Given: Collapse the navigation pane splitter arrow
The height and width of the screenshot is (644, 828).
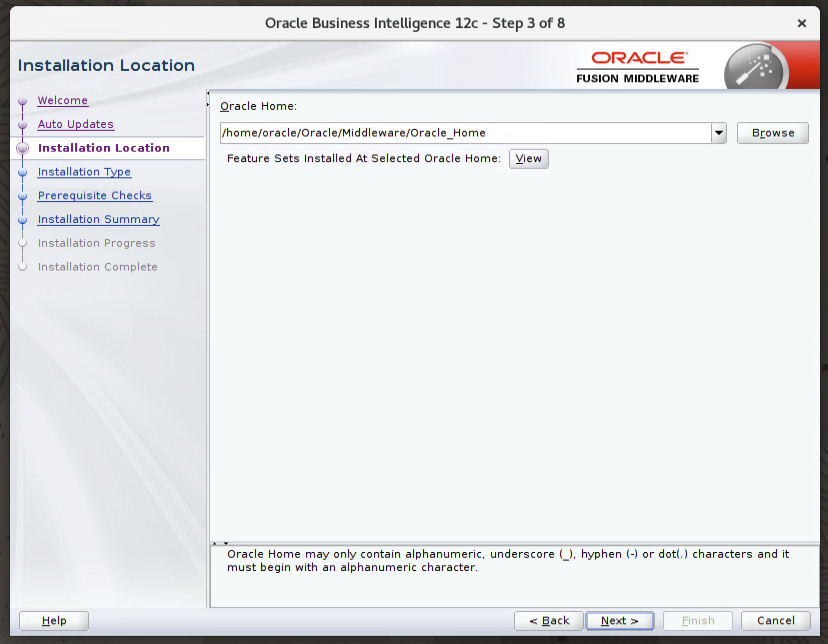Looking at the screenshot, I should coord(208,93).
